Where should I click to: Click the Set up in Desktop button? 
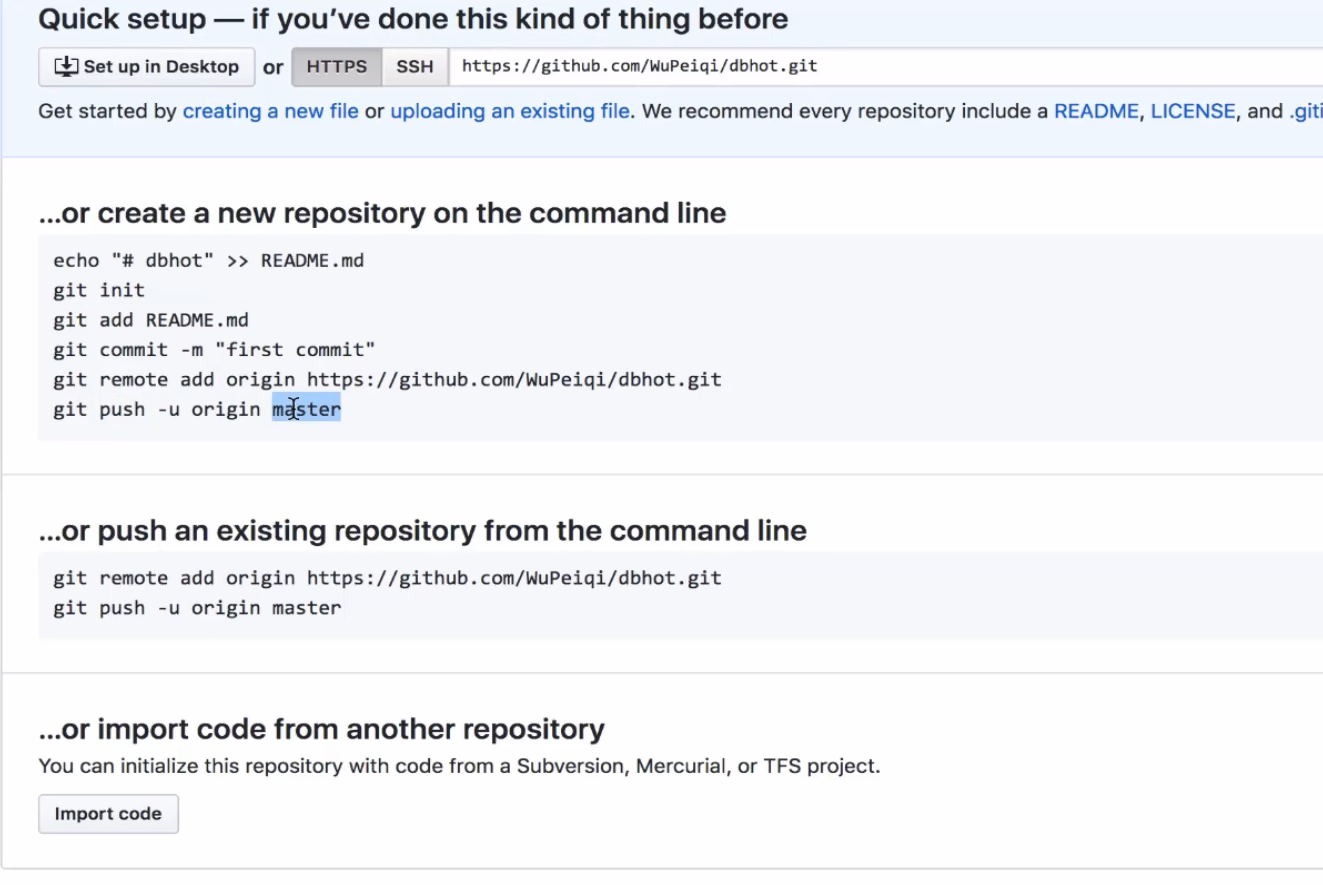[x=146, y=67]
